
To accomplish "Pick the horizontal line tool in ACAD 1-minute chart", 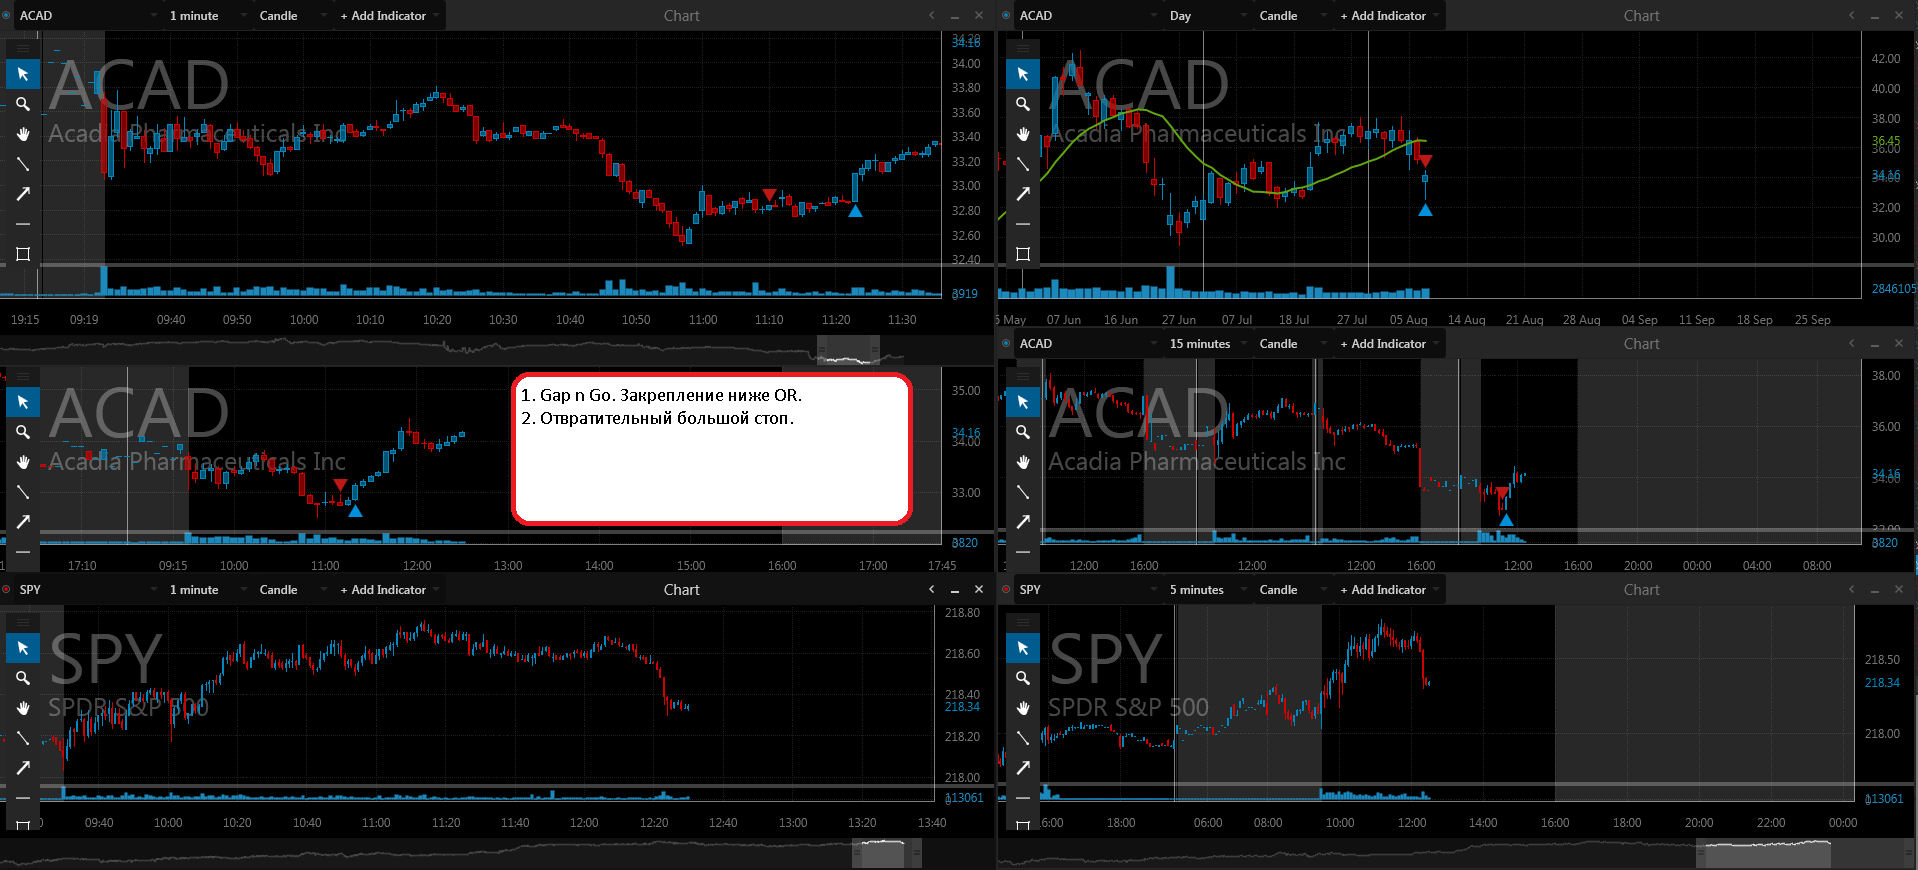I will tap(22, 224).
